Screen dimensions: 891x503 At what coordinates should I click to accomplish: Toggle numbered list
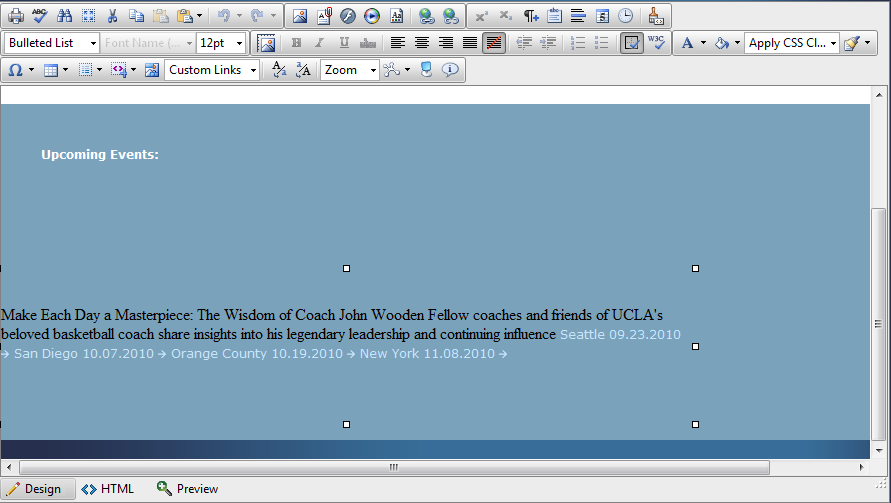tap(578, 43)
